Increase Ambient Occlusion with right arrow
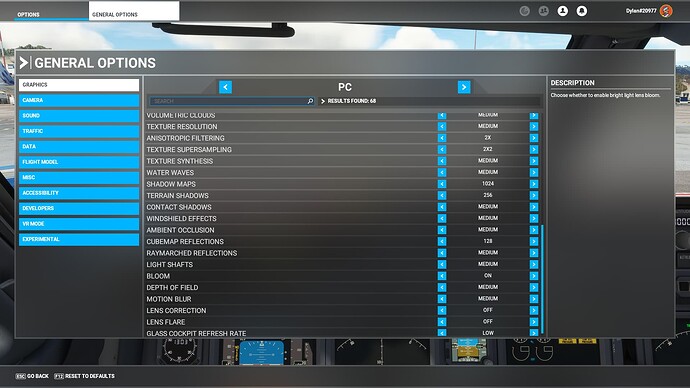The image size is (690, 388). pyautogui.click(x=534, y=230)
